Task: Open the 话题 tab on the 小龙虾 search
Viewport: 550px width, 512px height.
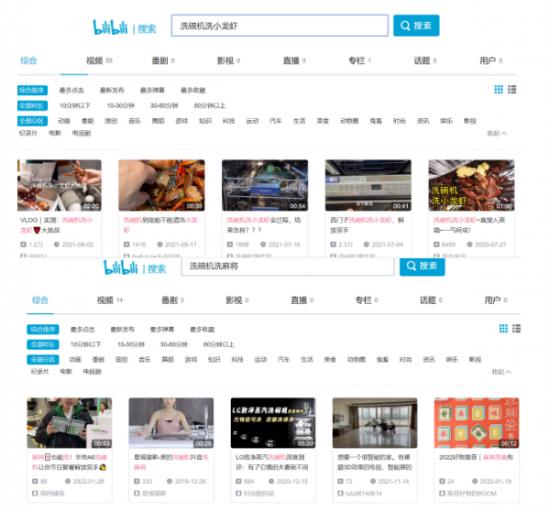Action: click(x=425, y=60)
